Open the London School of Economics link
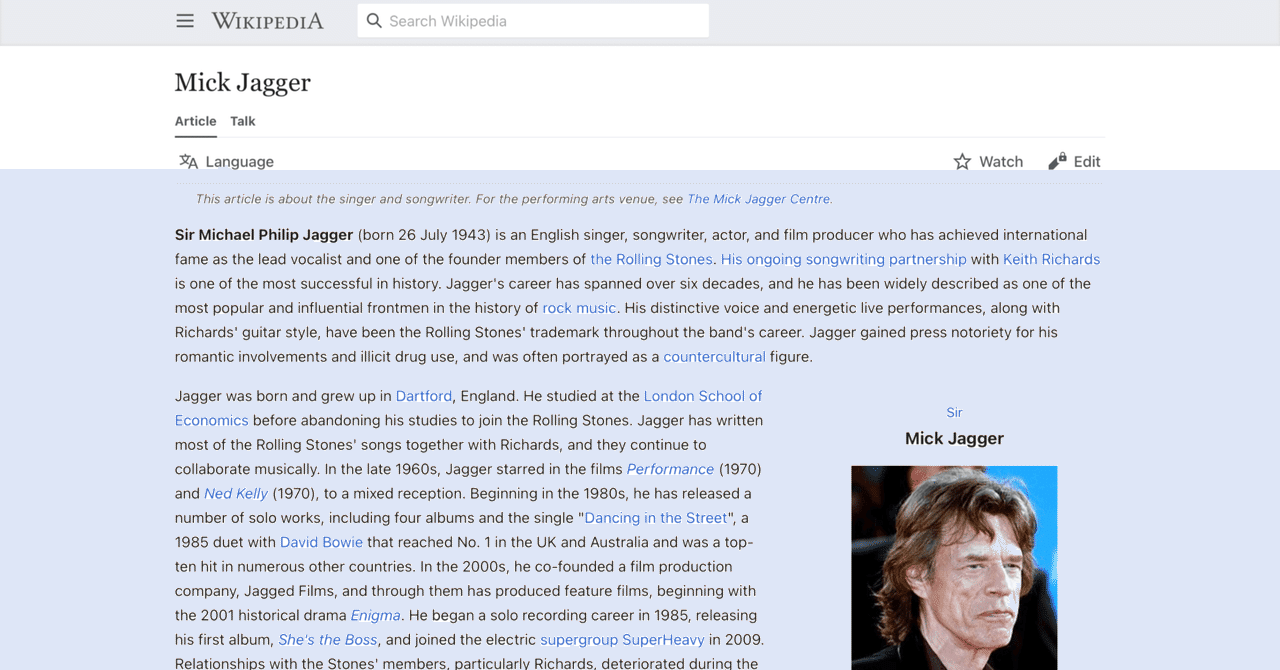Image resolution: width=1280 pixels, height=670 pixels. click(703, 396)
